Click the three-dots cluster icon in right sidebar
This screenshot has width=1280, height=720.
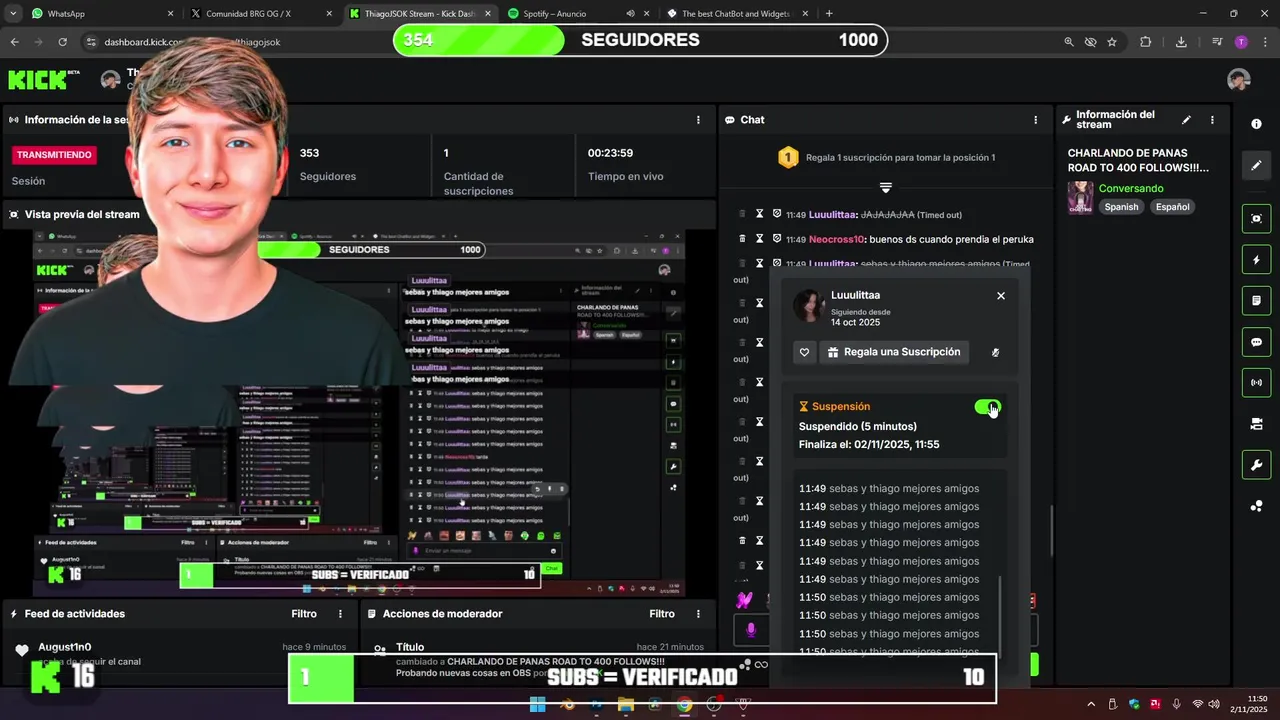[1256, 506]
